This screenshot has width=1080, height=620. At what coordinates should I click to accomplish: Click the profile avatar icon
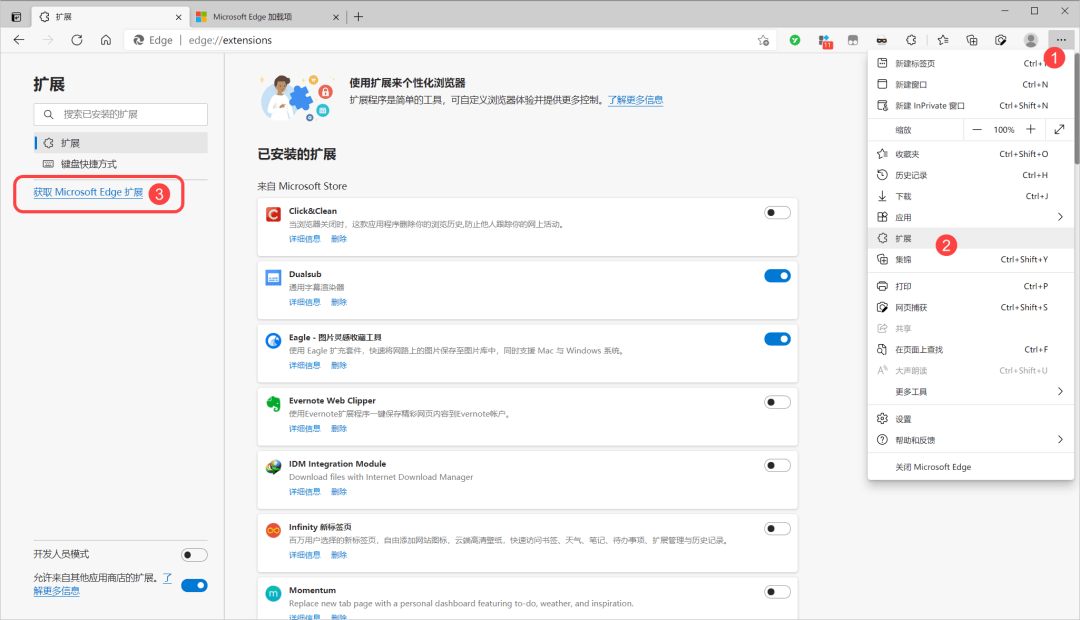pos(1030,40)
